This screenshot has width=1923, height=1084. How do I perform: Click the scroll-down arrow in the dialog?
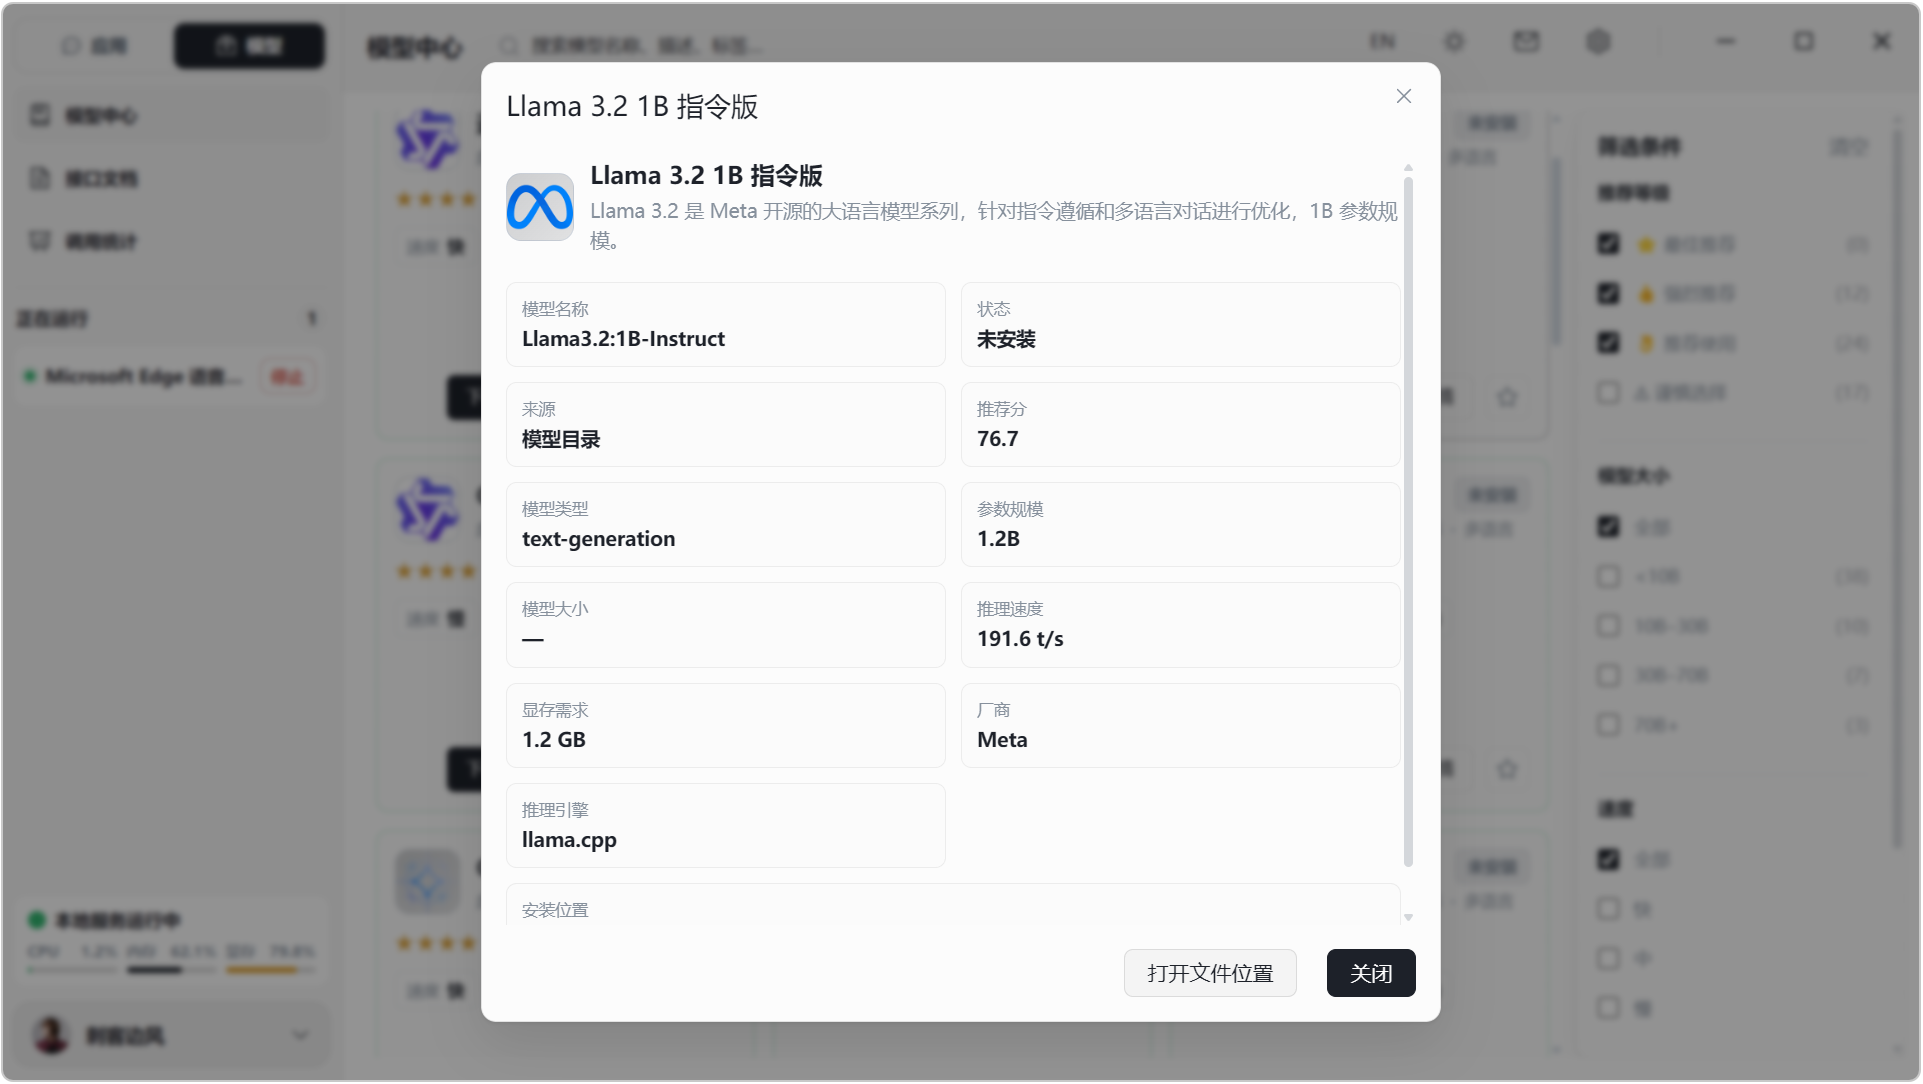coord(1409,917)
